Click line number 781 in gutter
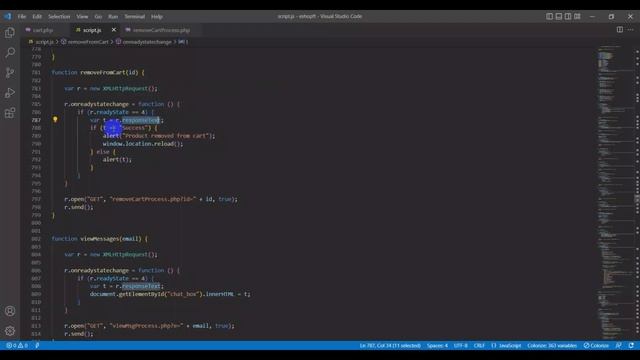Viewport: 640px width, 360px height. point(36,72)
